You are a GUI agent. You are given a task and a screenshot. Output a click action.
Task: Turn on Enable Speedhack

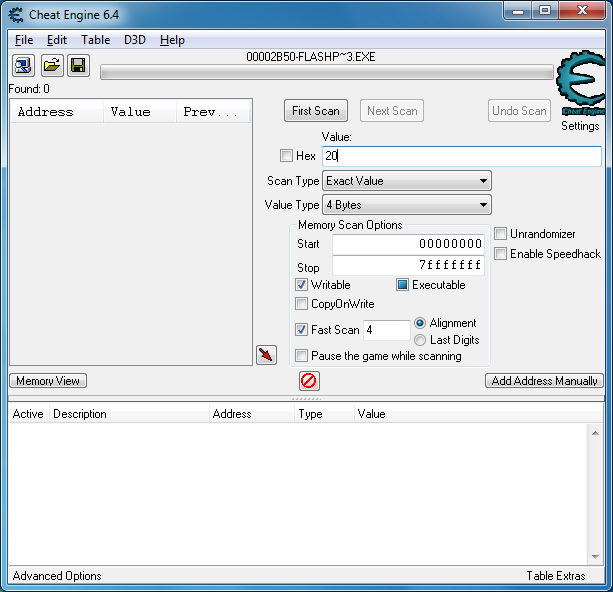click(500, 254)
